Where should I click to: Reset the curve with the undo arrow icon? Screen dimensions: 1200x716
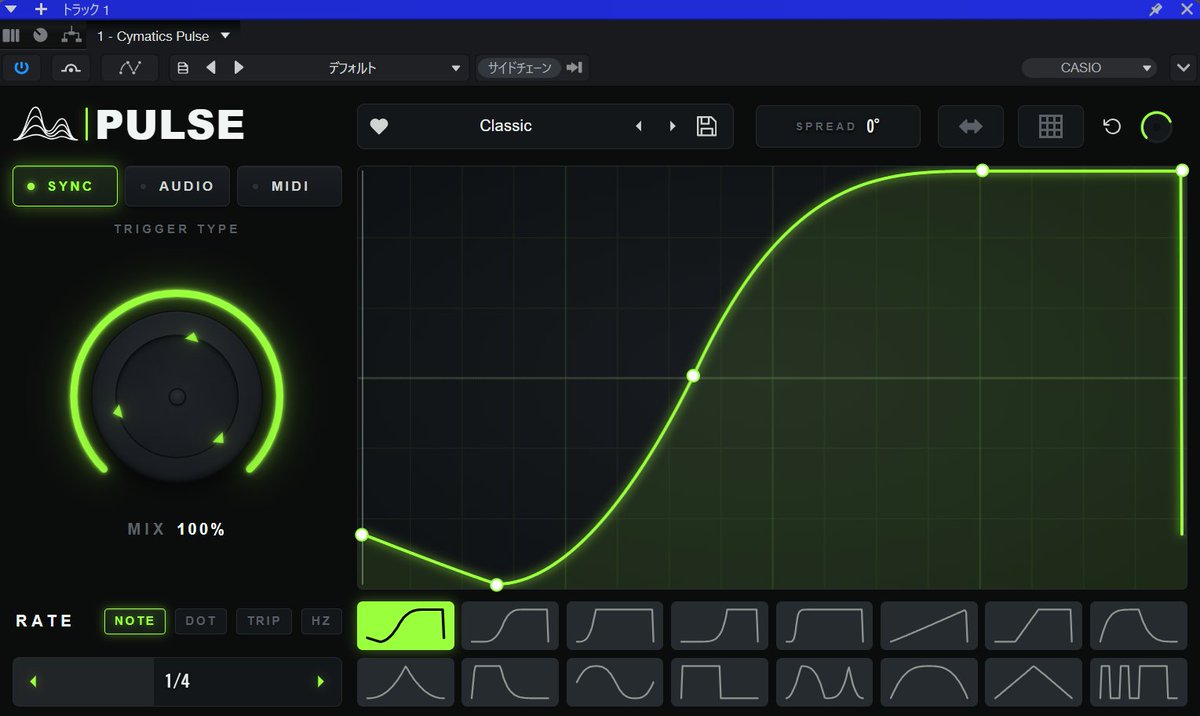(x=1112, y=127)
